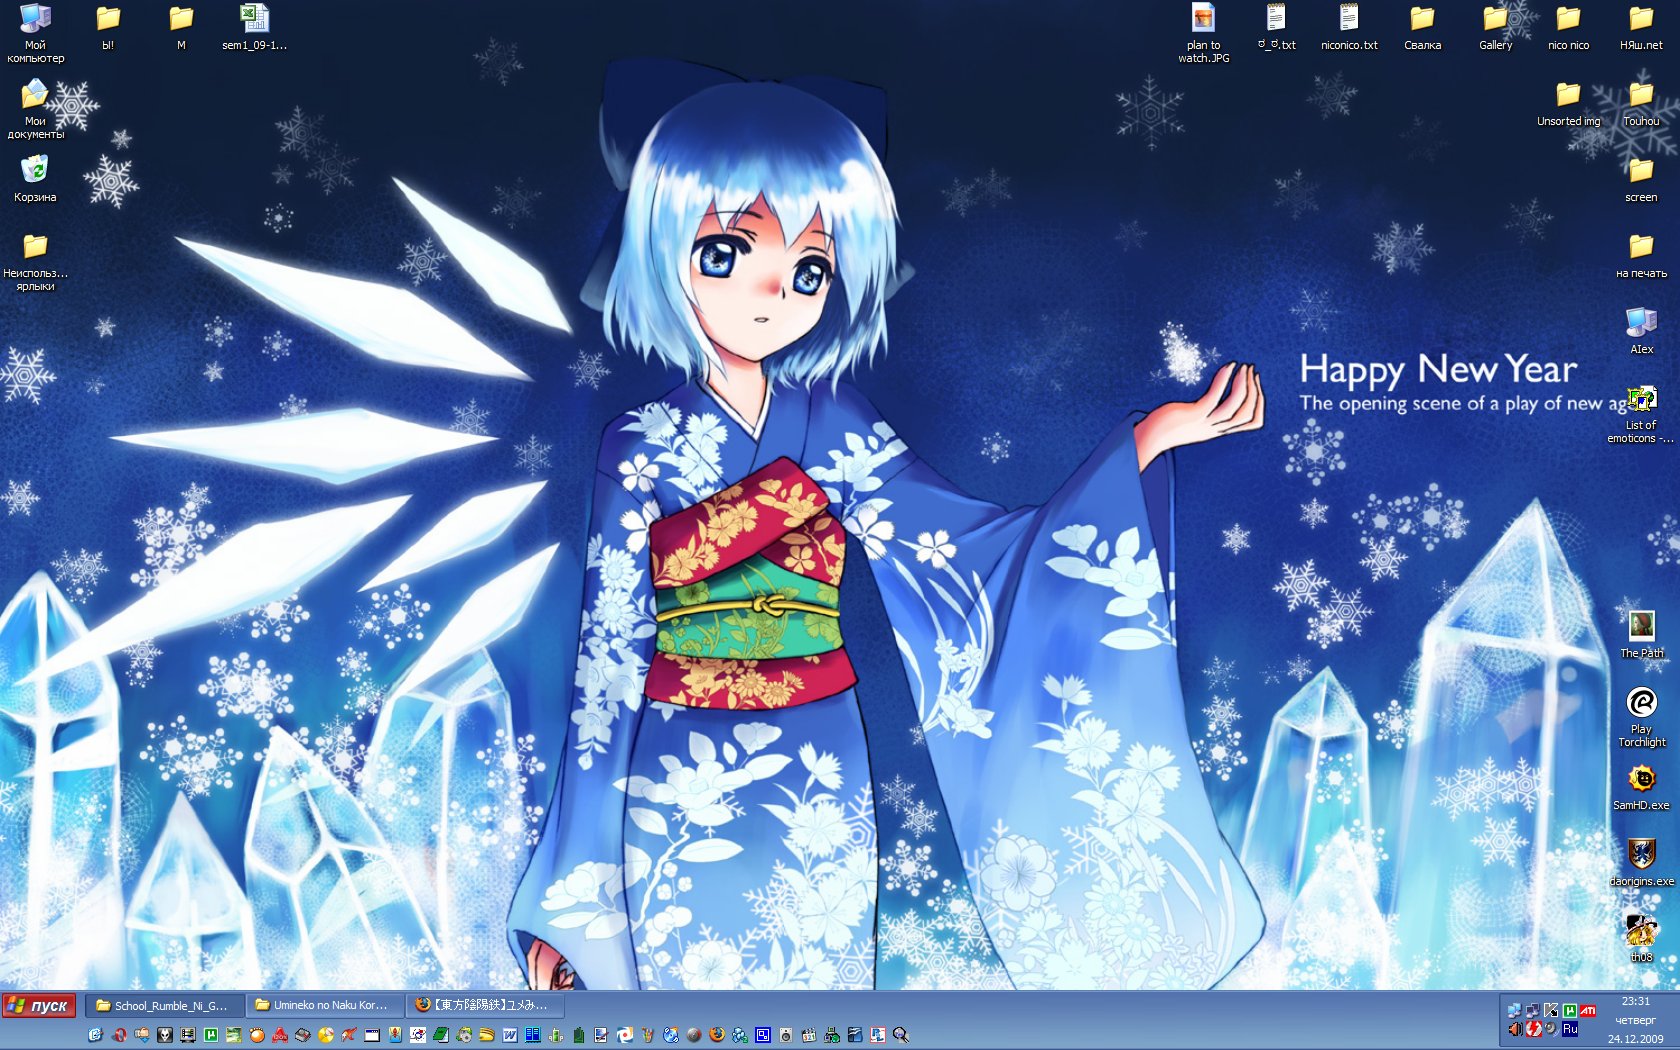Switch keyboard language via Ru indicator
This screenshot has width=1680, height=1050.
[1570, 1029]
